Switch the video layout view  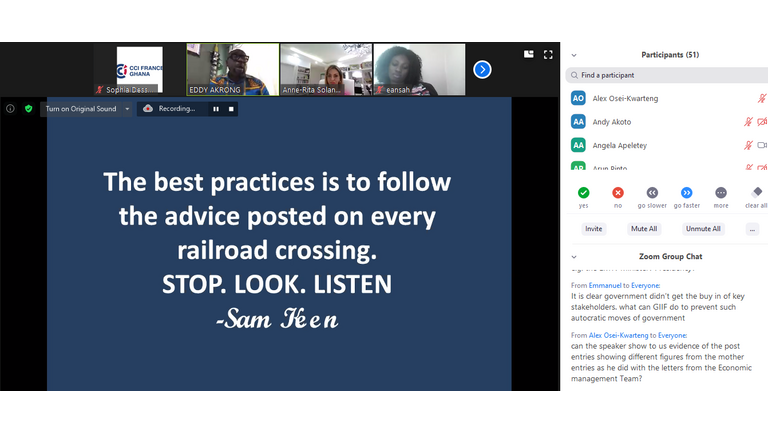pos(528,55)
